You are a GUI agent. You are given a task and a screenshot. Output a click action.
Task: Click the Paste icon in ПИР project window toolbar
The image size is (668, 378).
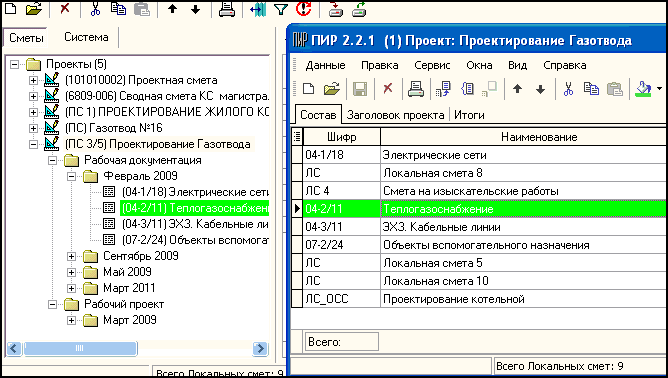tap(615, 89)
